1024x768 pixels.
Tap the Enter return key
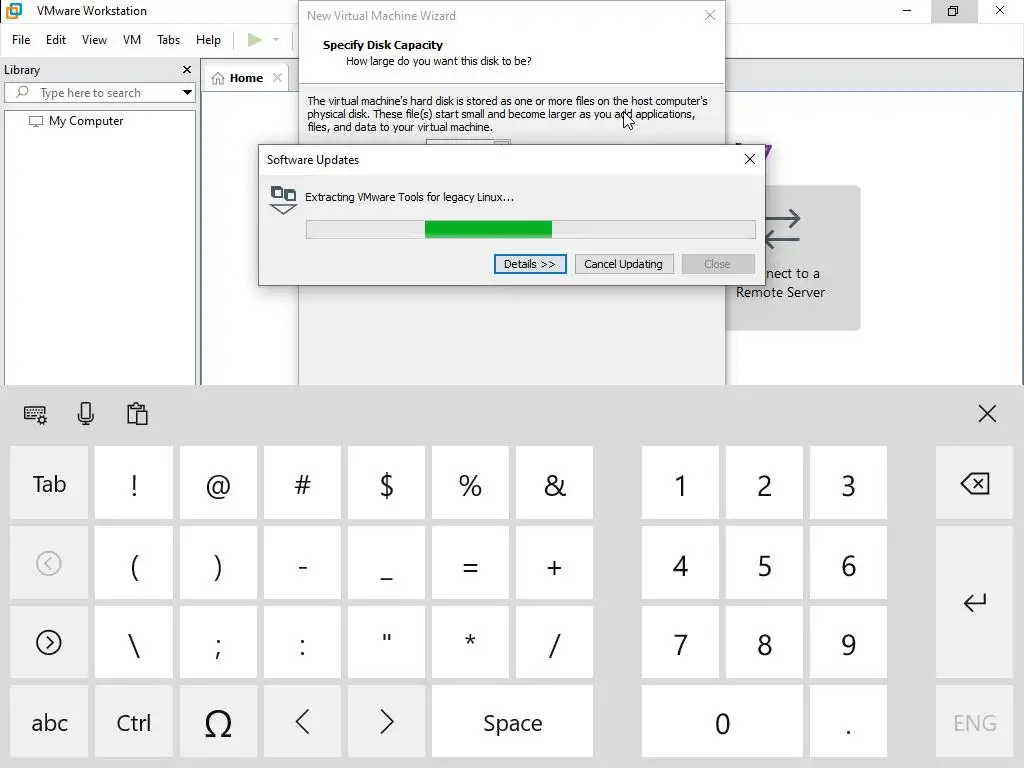[x=974, y=602]
